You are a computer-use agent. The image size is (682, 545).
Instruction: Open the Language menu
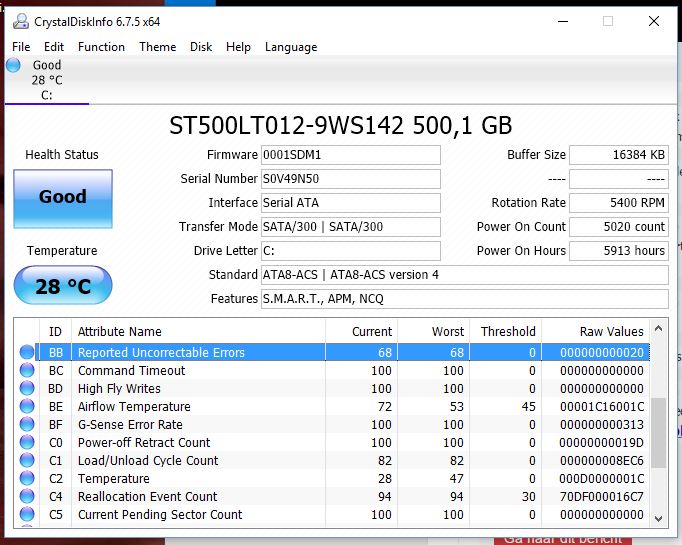point(291,47)
